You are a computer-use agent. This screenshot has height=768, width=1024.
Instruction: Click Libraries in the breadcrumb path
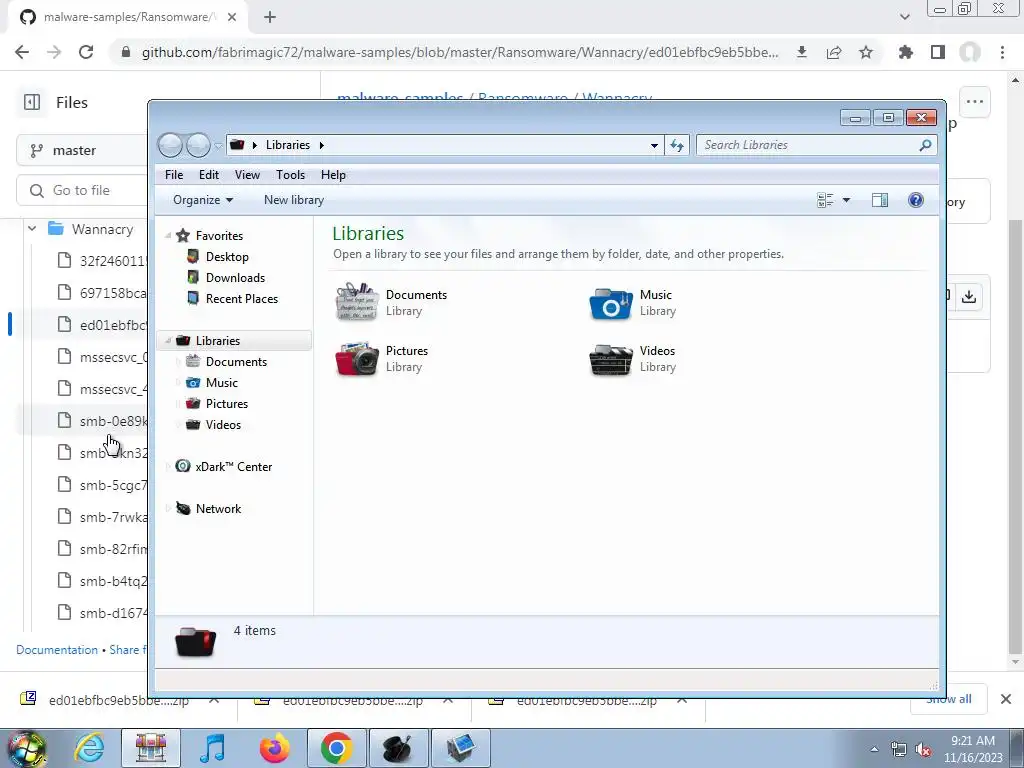[287, 145]
